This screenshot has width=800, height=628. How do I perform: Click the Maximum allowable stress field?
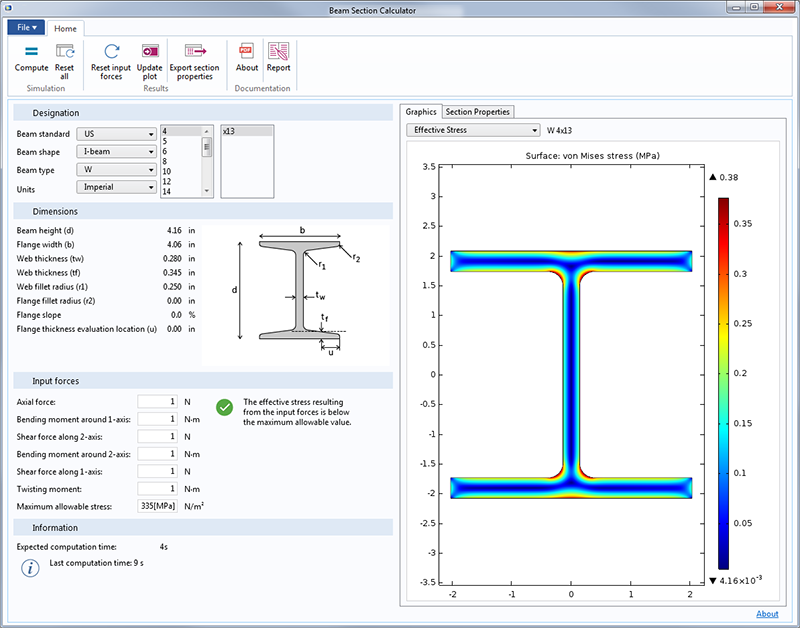157,506
